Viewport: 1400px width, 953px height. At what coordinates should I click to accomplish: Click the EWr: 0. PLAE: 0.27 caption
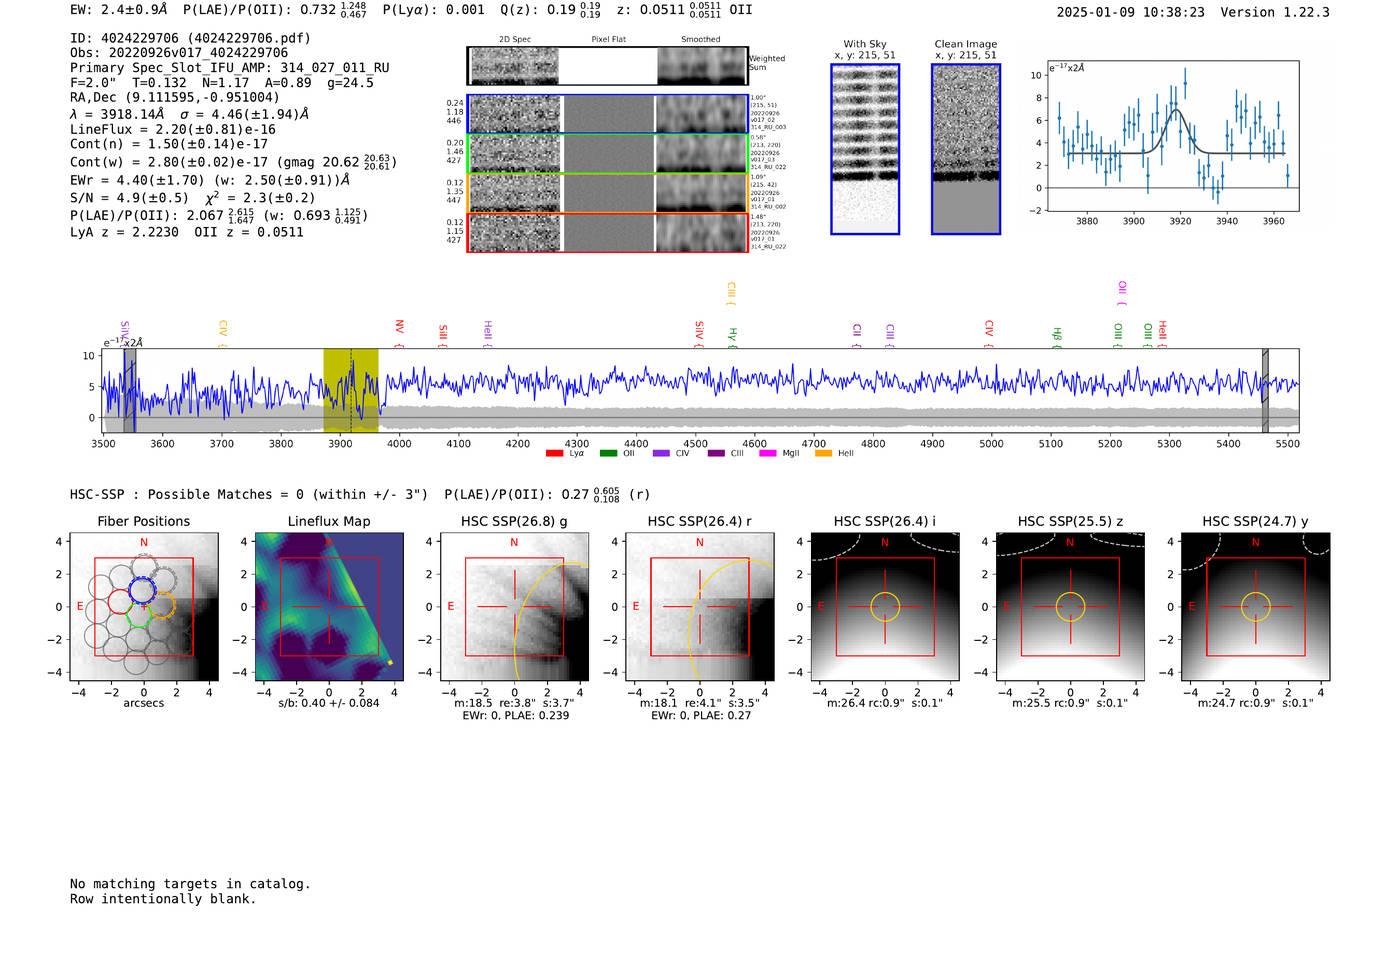(700, 716)
